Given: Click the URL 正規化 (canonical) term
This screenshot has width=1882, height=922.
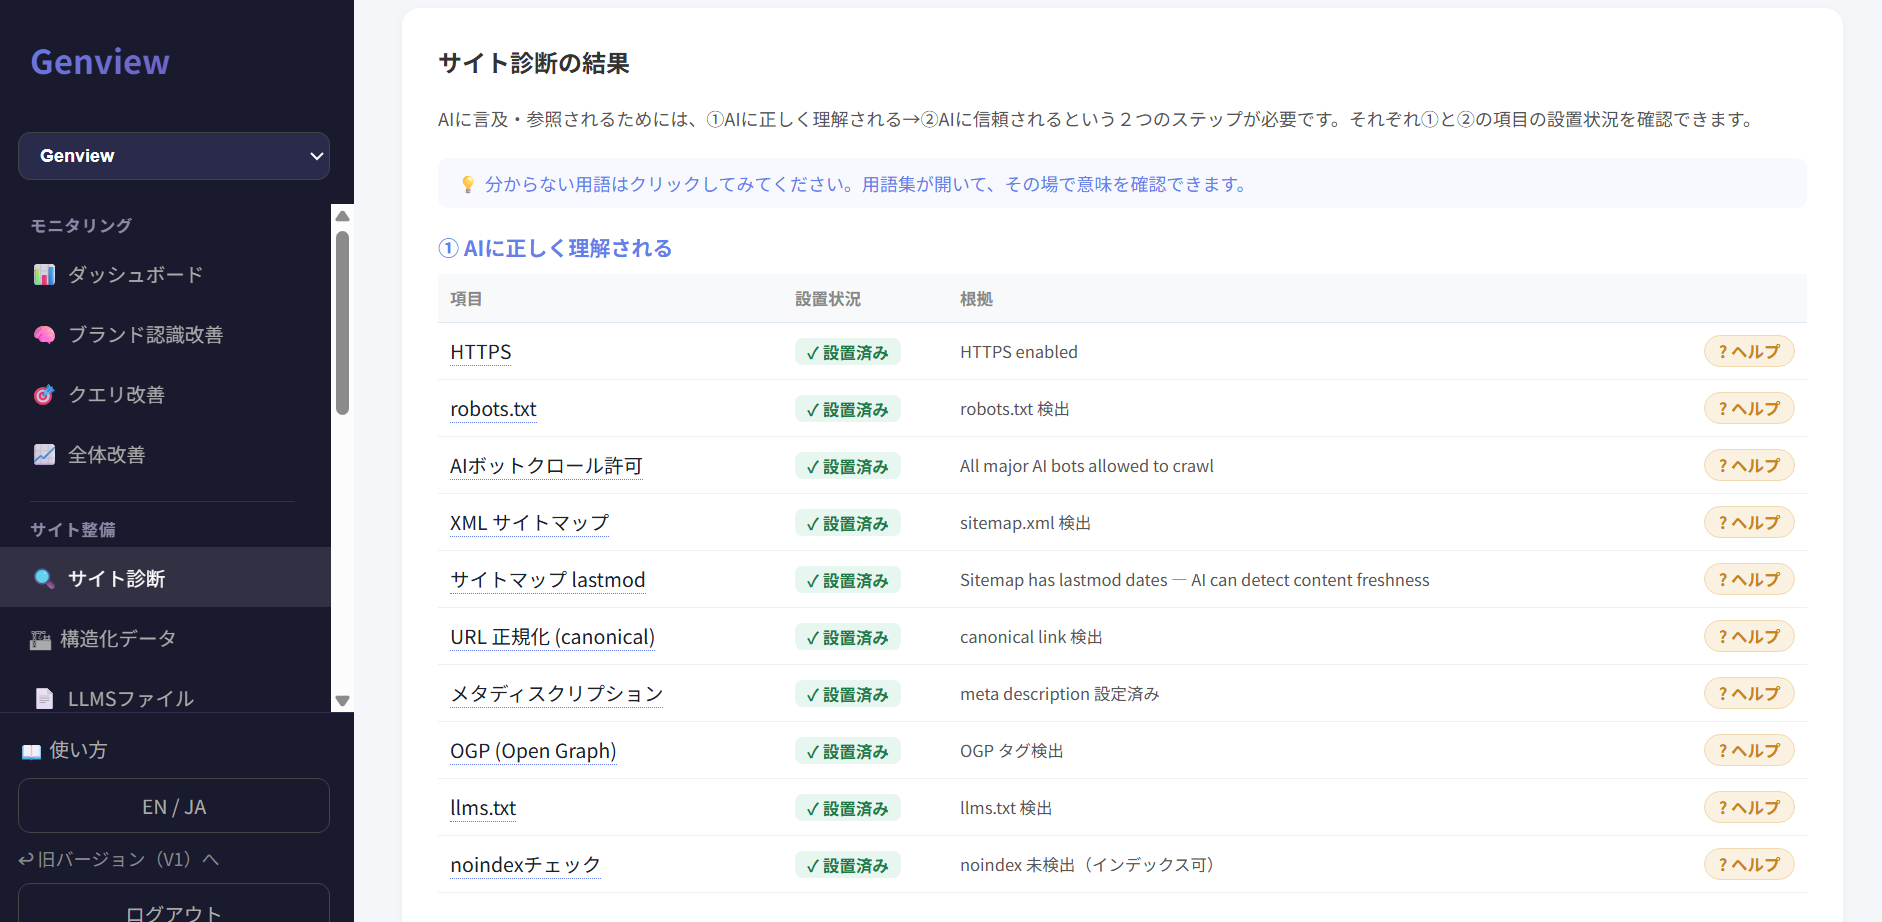Looking at the screenshot, I should pos(553,637).
